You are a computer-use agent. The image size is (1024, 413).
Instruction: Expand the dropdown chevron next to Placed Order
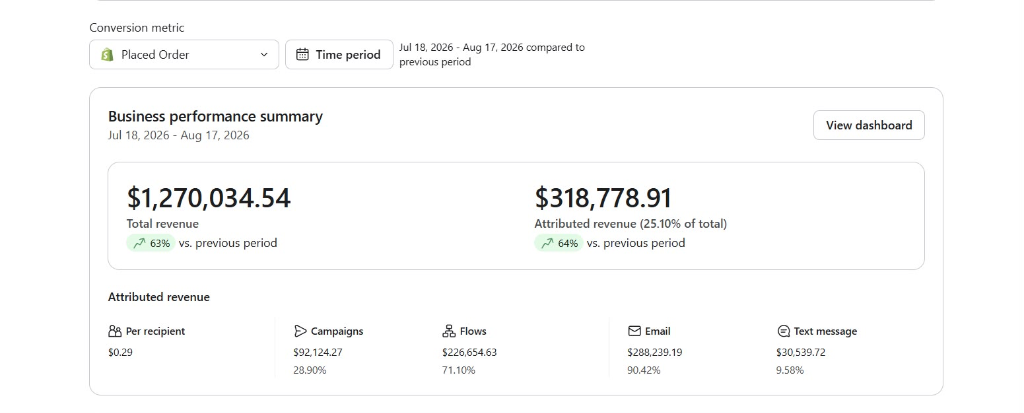pos(264,55)
